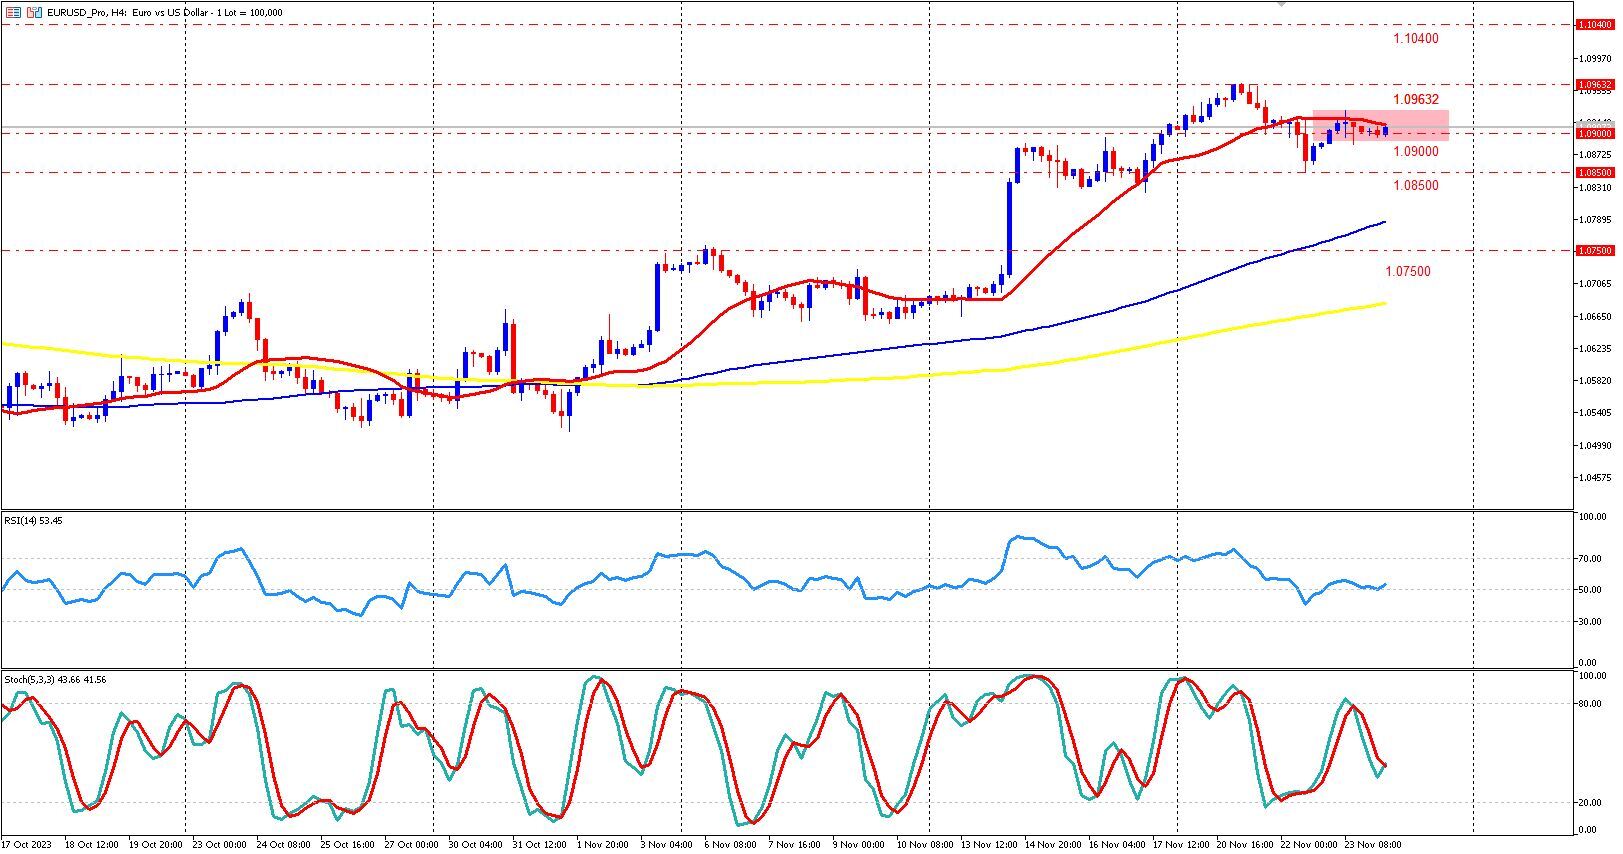The image size is (1623, 854).
Task: Click the red 1.10400 price-axis tag
Action: pyautogui.click(x=1595, y=25)
